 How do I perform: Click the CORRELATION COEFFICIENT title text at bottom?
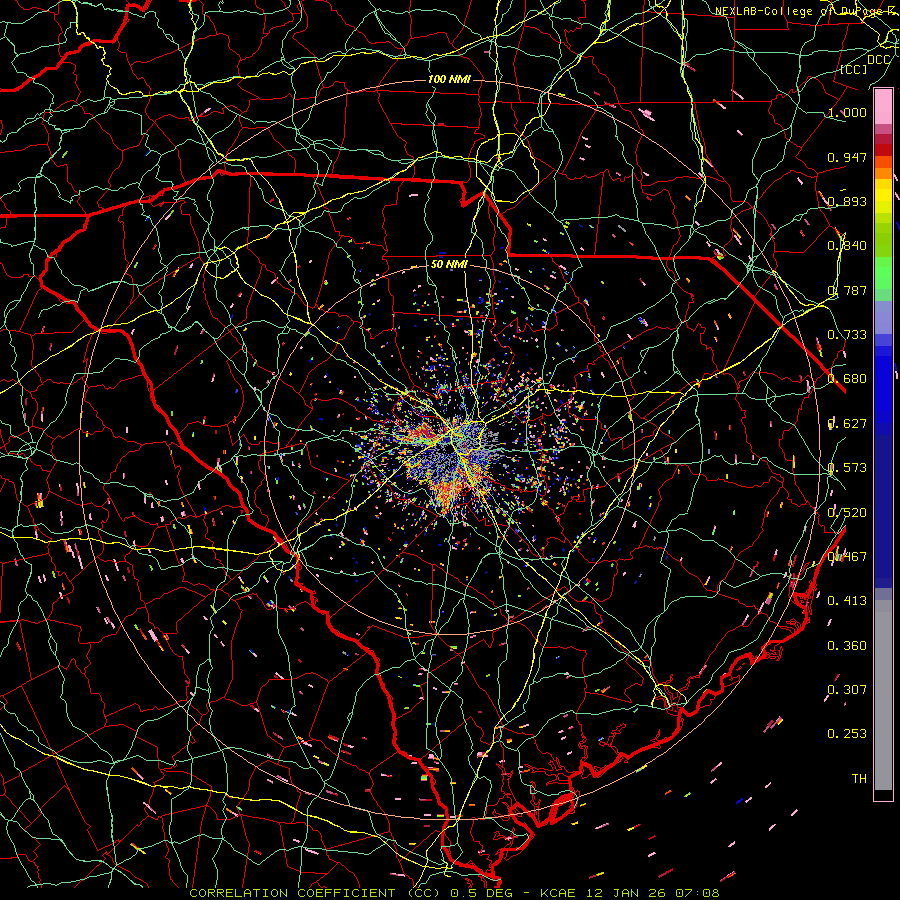click(x=292, y=893)
